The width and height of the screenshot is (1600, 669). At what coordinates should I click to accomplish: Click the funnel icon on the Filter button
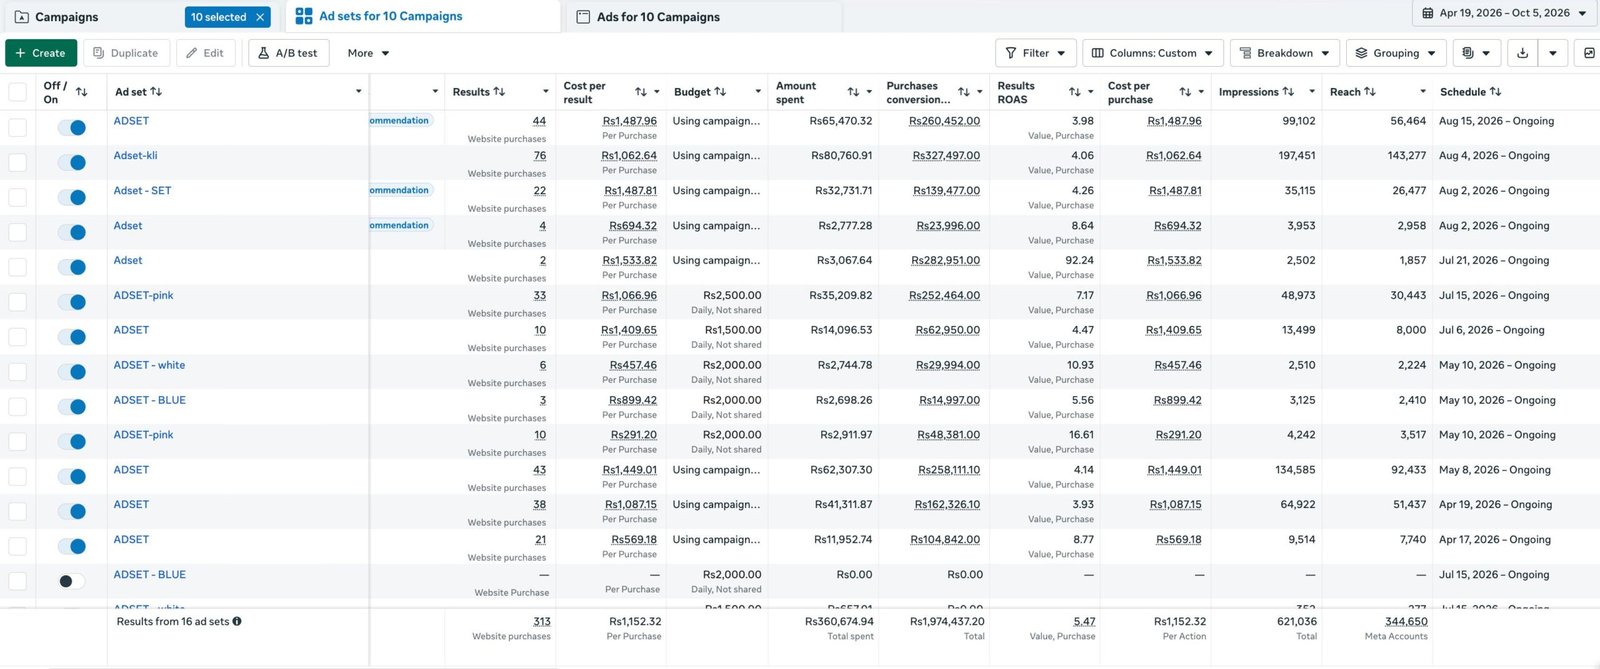pyautogui.click(x=1010, y=53)
